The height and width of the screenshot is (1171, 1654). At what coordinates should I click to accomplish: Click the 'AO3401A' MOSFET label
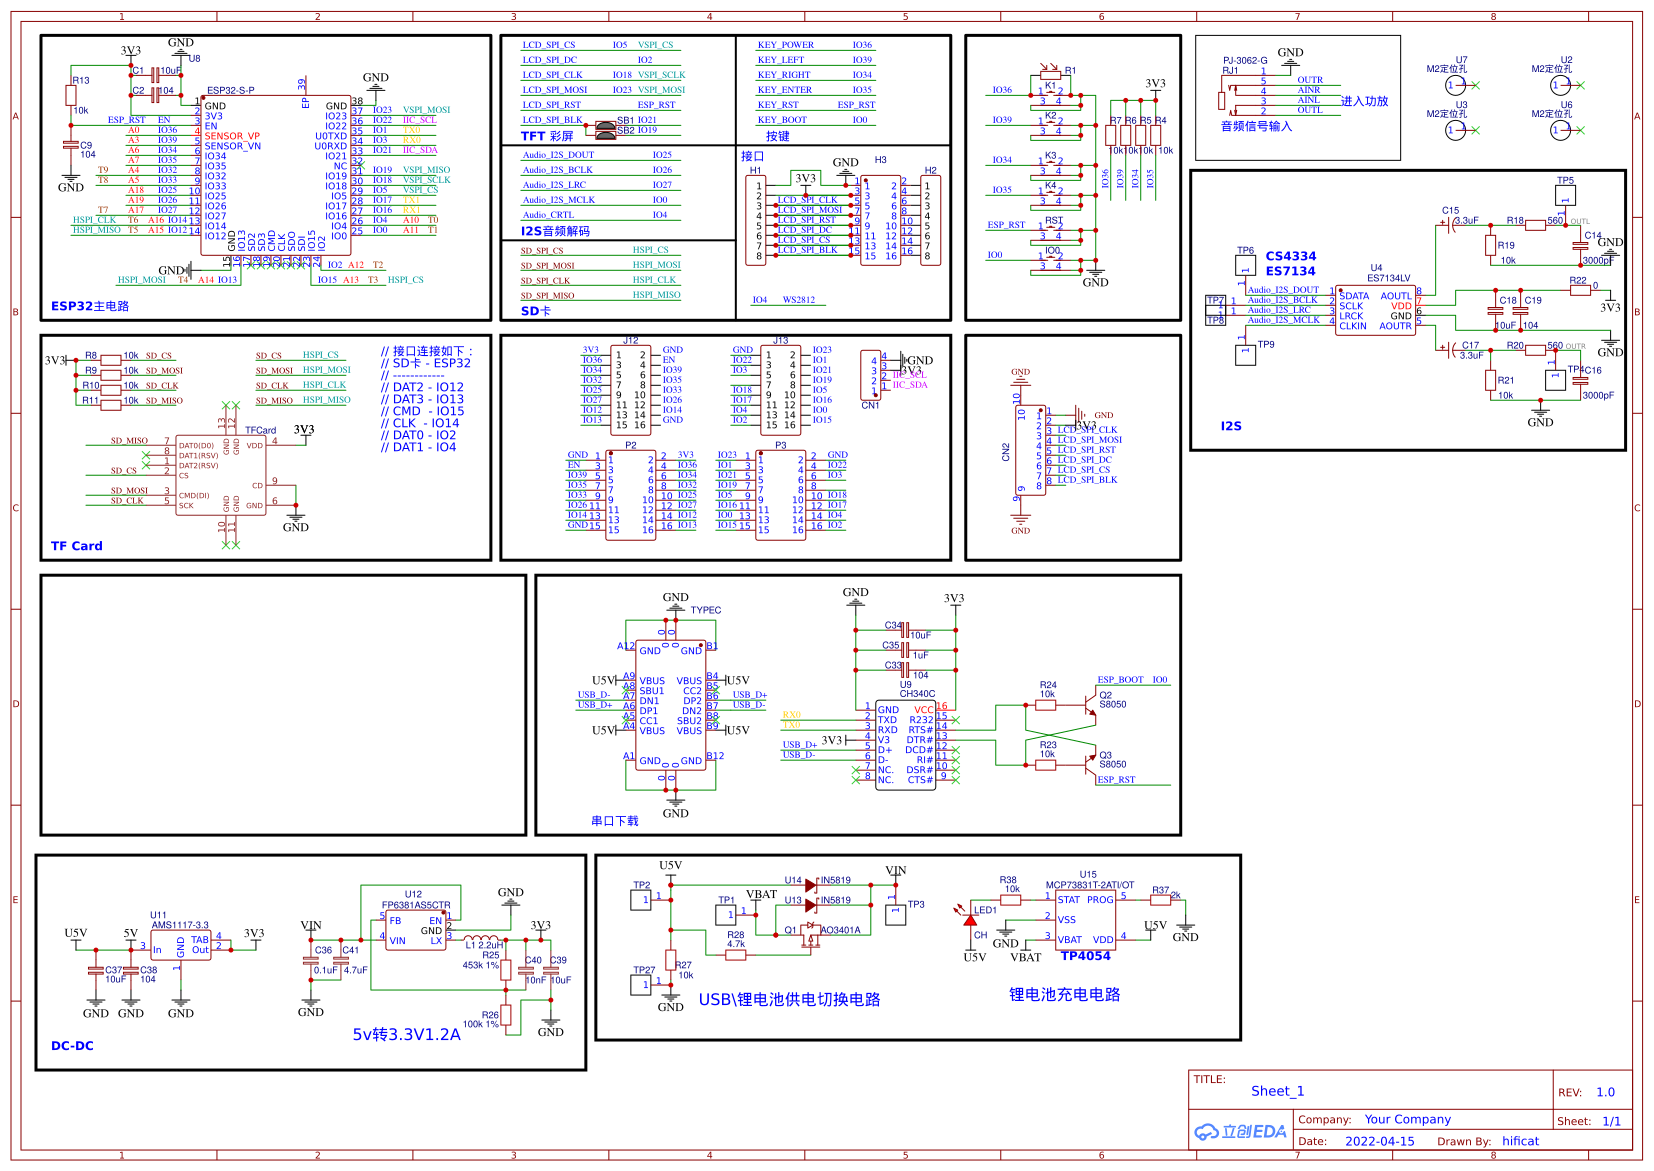[840, 930]
